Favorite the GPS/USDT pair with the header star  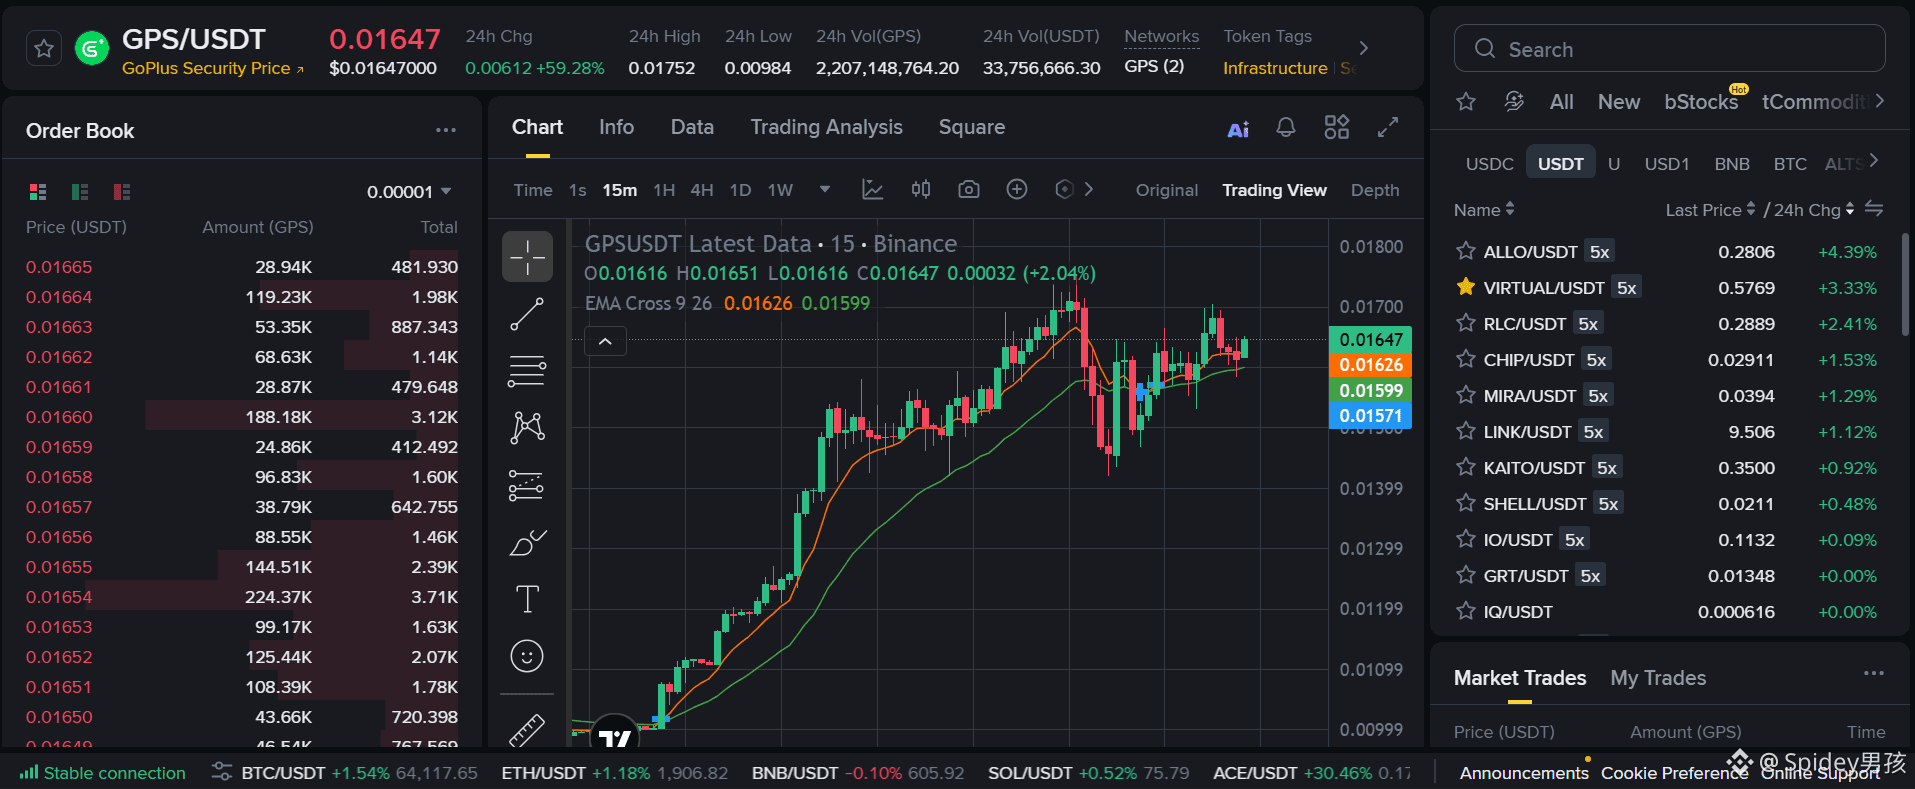point(44,48)
